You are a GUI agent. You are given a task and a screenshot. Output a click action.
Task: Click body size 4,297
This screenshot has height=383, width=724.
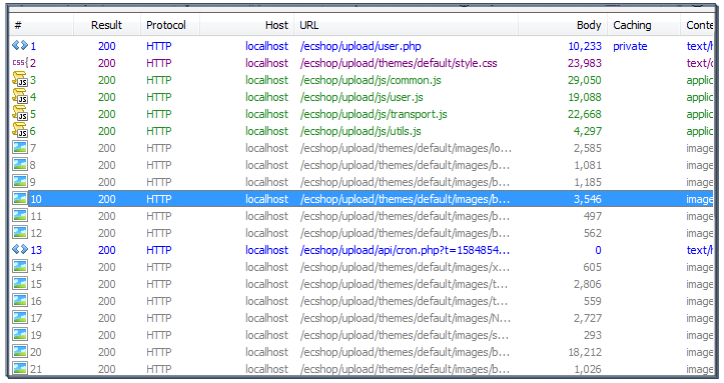click(x=587, y=131)
